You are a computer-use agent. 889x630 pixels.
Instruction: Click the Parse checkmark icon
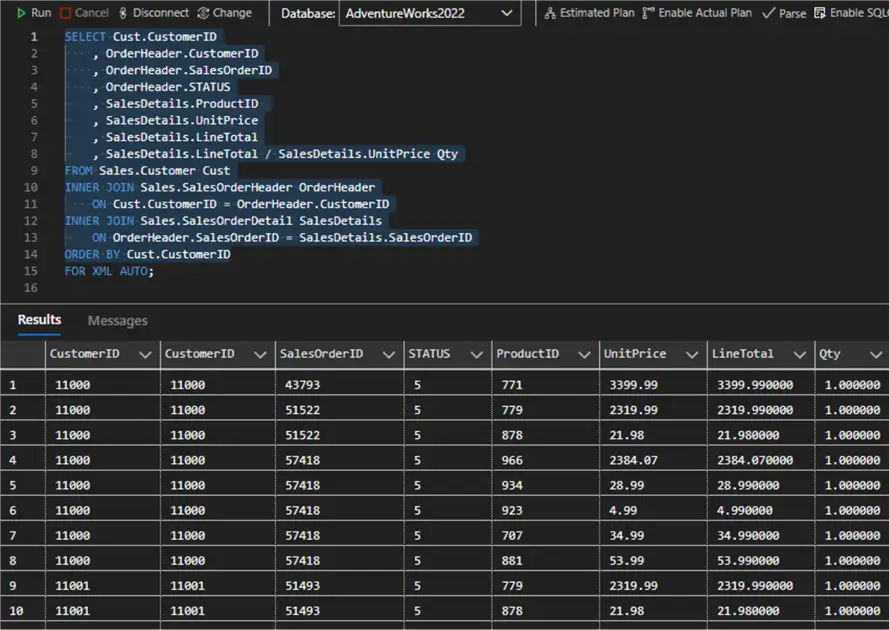click(x=768, y=13)
